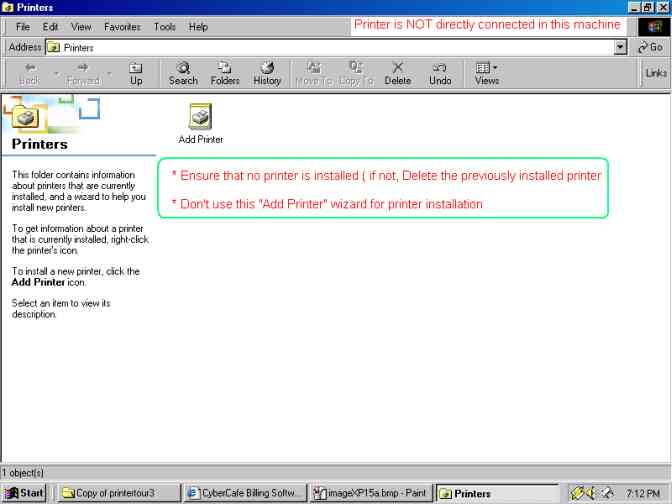Click the Search toolbar icon

(183, 73)
